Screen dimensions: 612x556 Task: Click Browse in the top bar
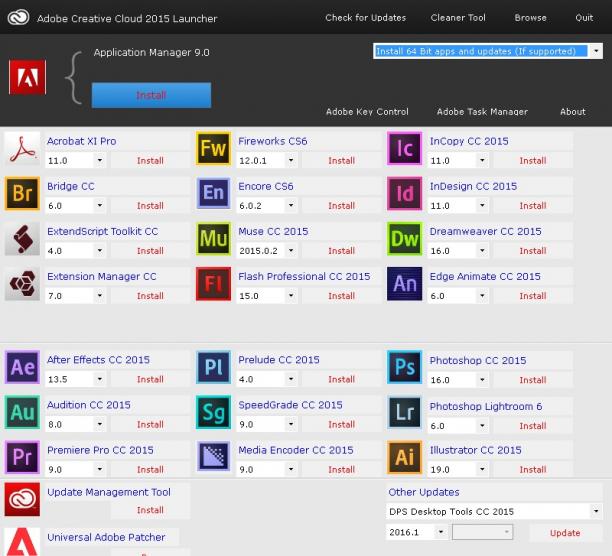click(x=530, y=18)
